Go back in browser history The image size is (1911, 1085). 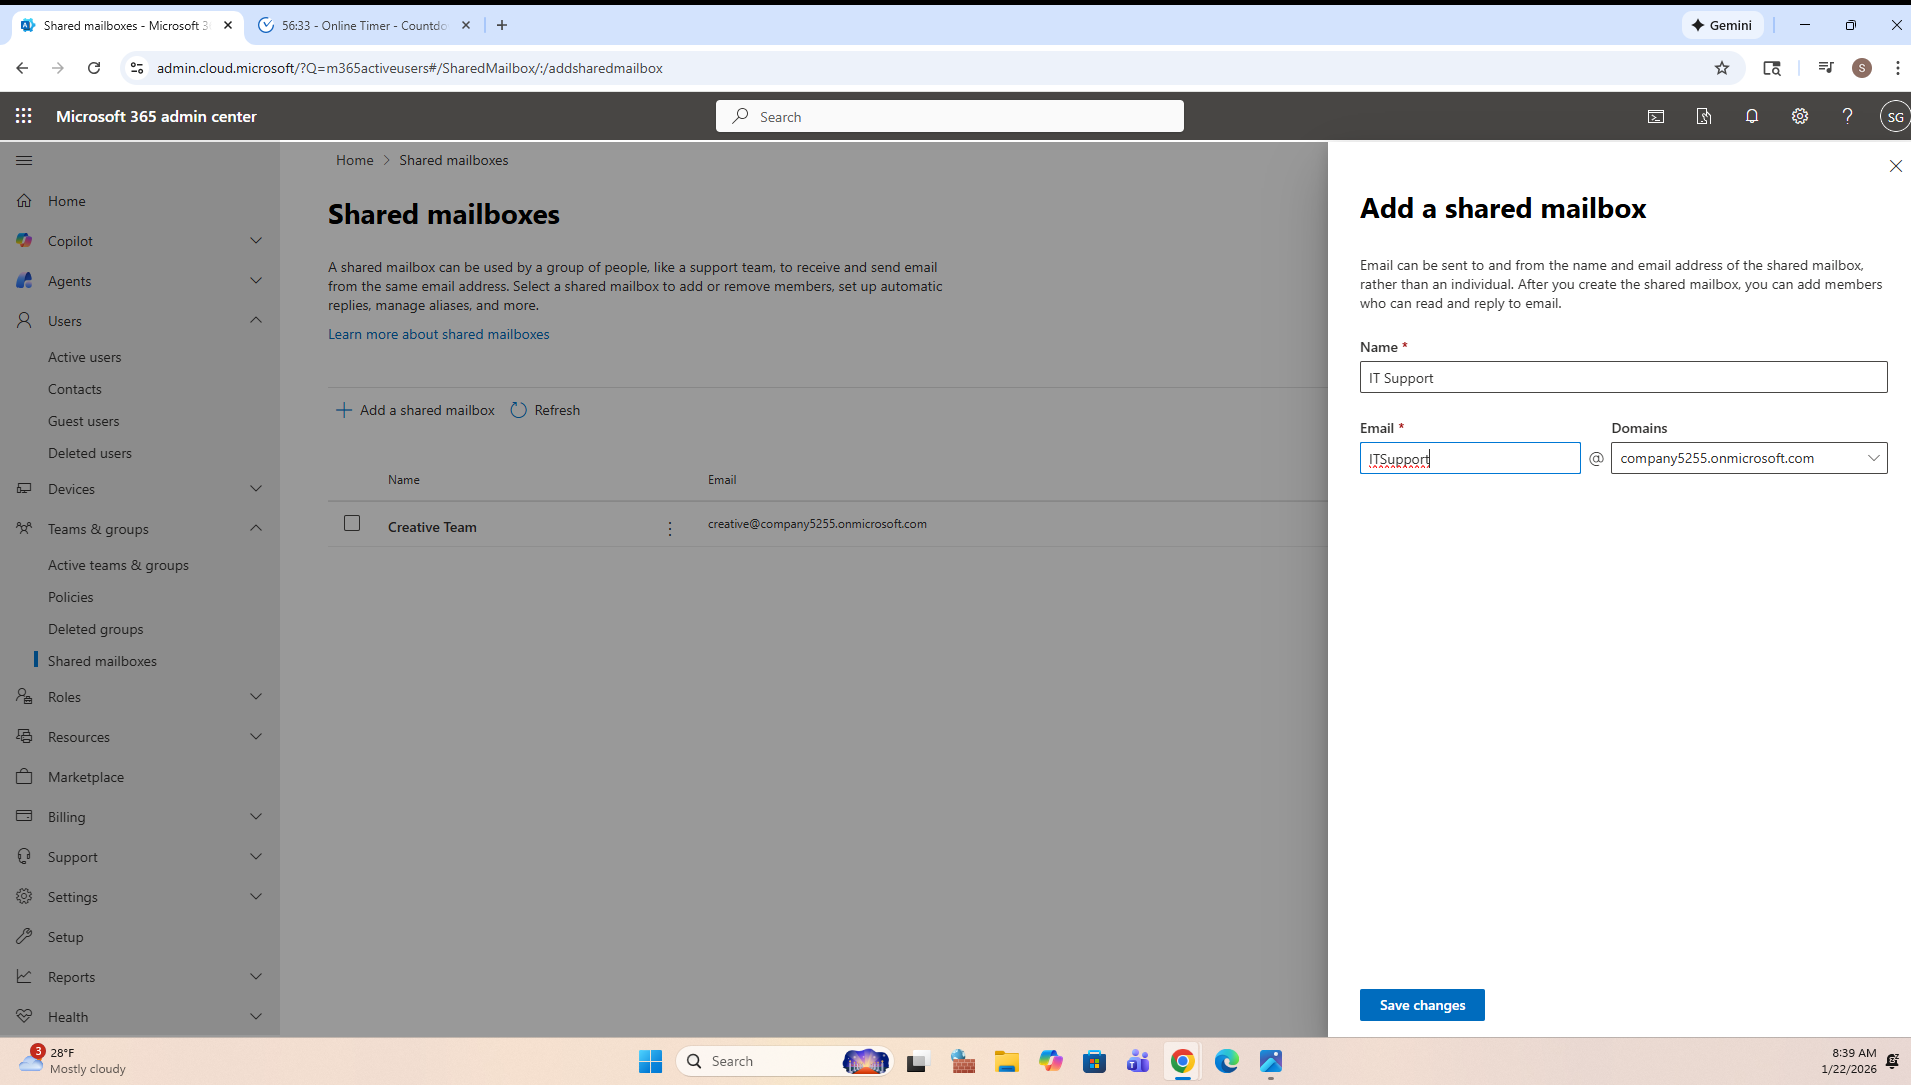click(22, 68)
